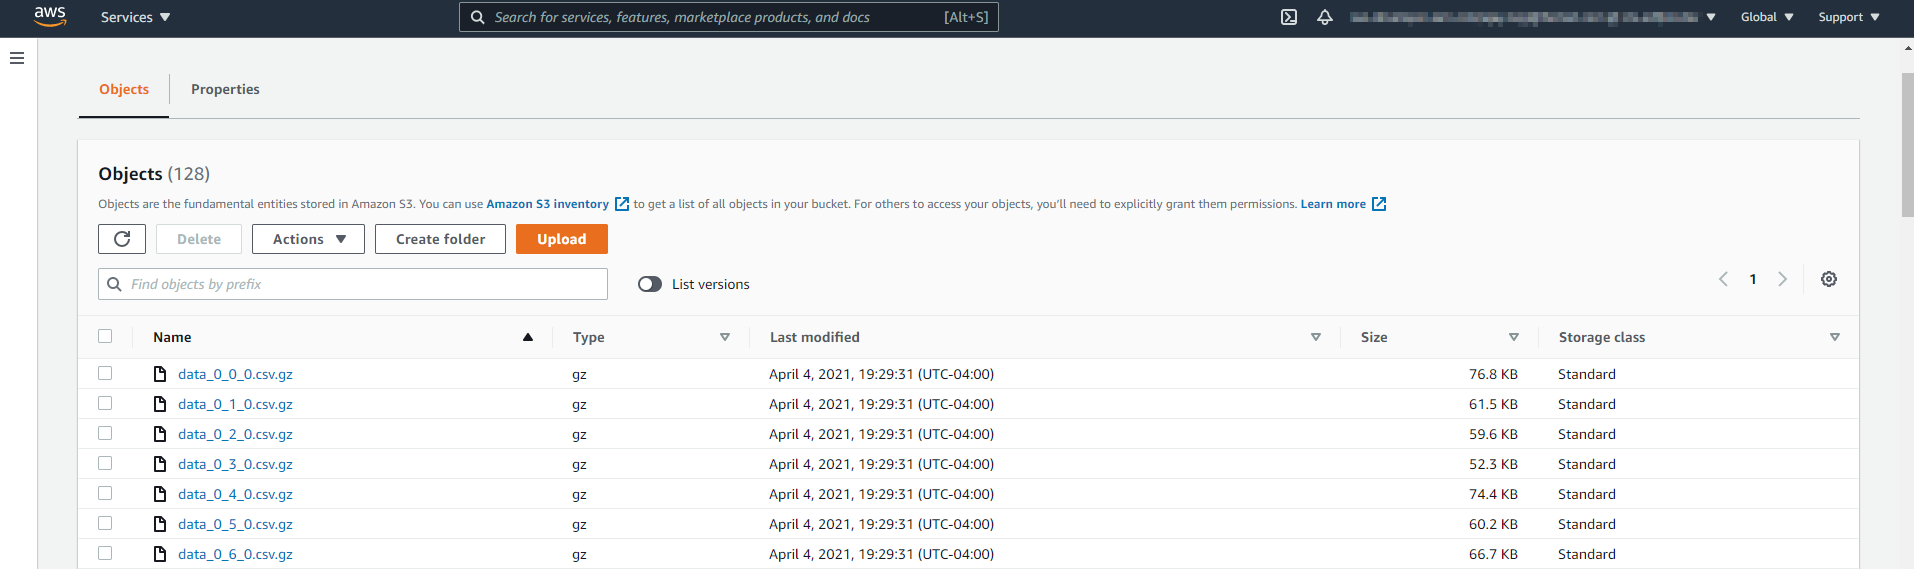The image size is (1914, 569).
Task: Open the Support dropdown menu
Action: point(1849,17)
